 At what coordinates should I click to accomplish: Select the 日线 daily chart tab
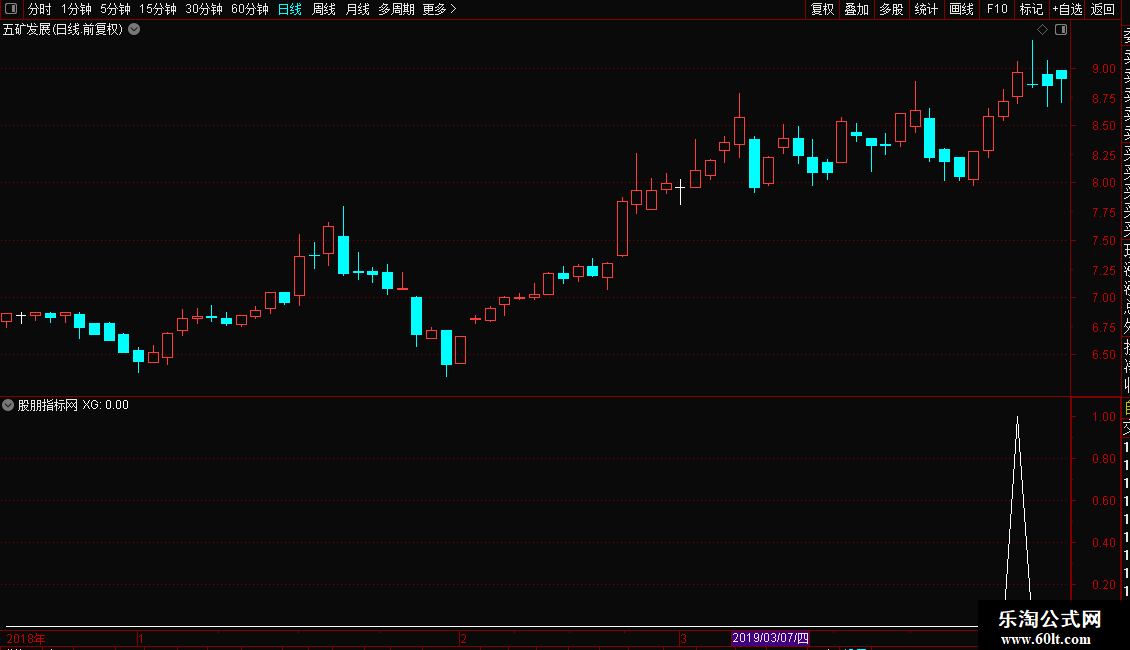click(x=290, y=9)
